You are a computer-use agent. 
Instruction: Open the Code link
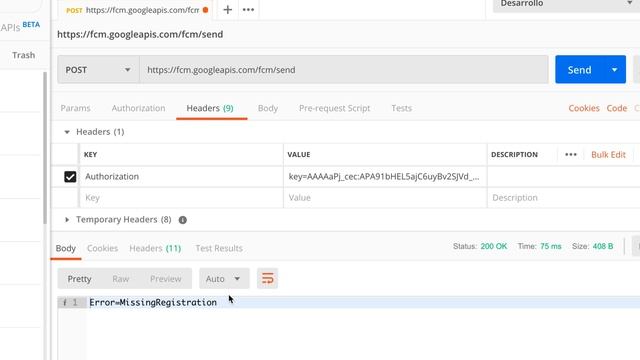click(616, 108)
